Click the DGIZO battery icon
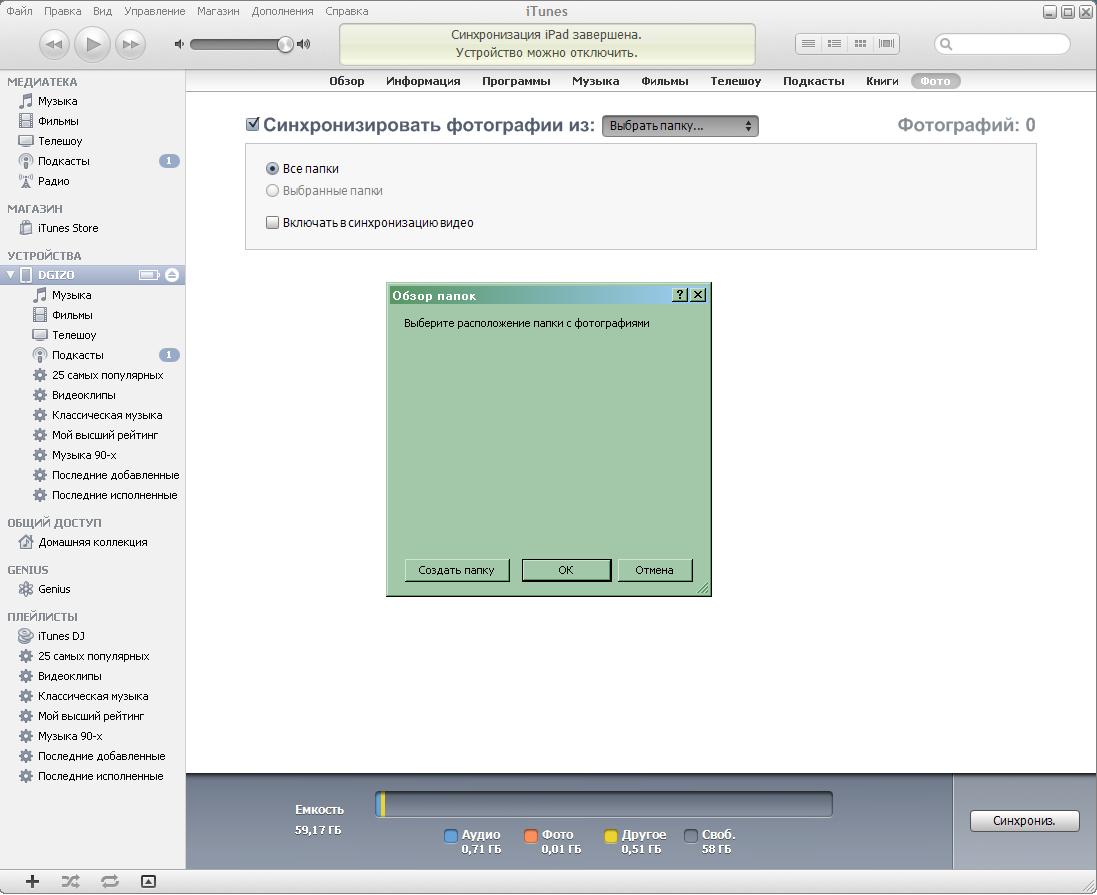The height and width of the screenshot is (895, 1097). (x=149, y=275)
